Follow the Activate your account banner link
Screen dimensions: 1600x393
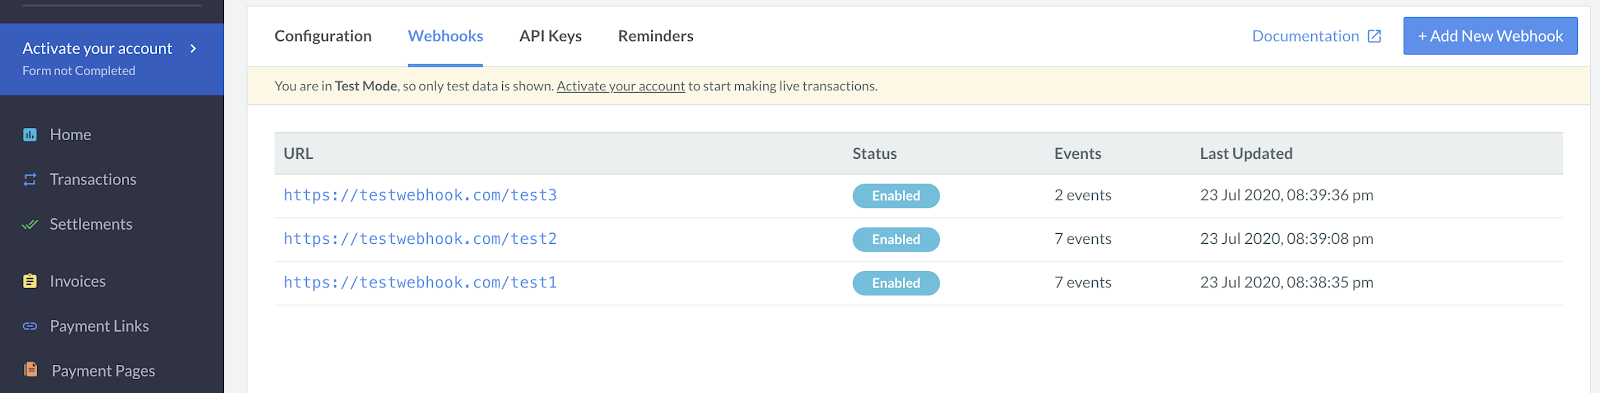[621, 86]
